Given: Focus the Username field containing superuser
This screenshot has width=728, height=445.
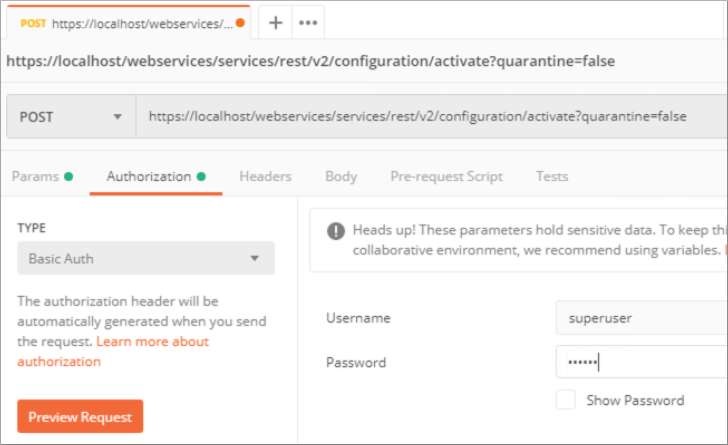Looking at the screenshot, I should (x=641, y=318).
